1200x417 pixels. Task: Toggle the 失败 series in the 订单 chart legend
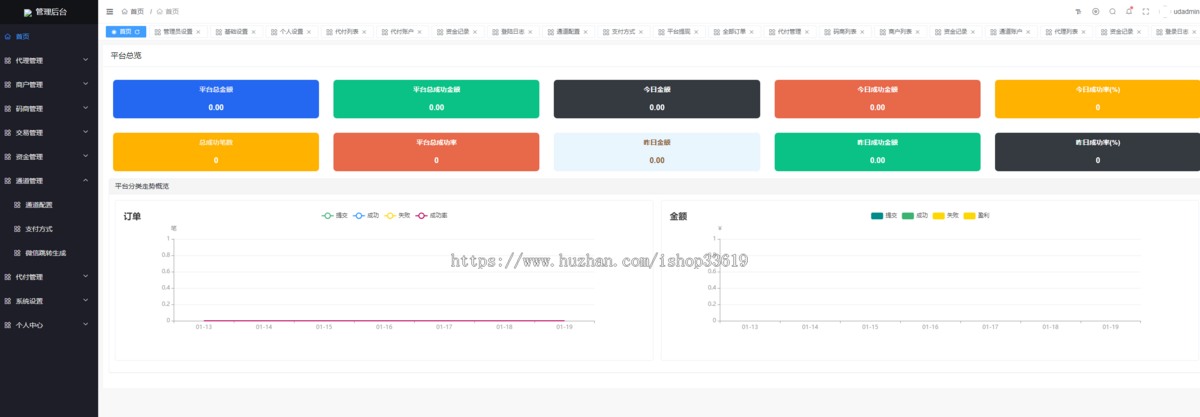[x=397, y=215]
